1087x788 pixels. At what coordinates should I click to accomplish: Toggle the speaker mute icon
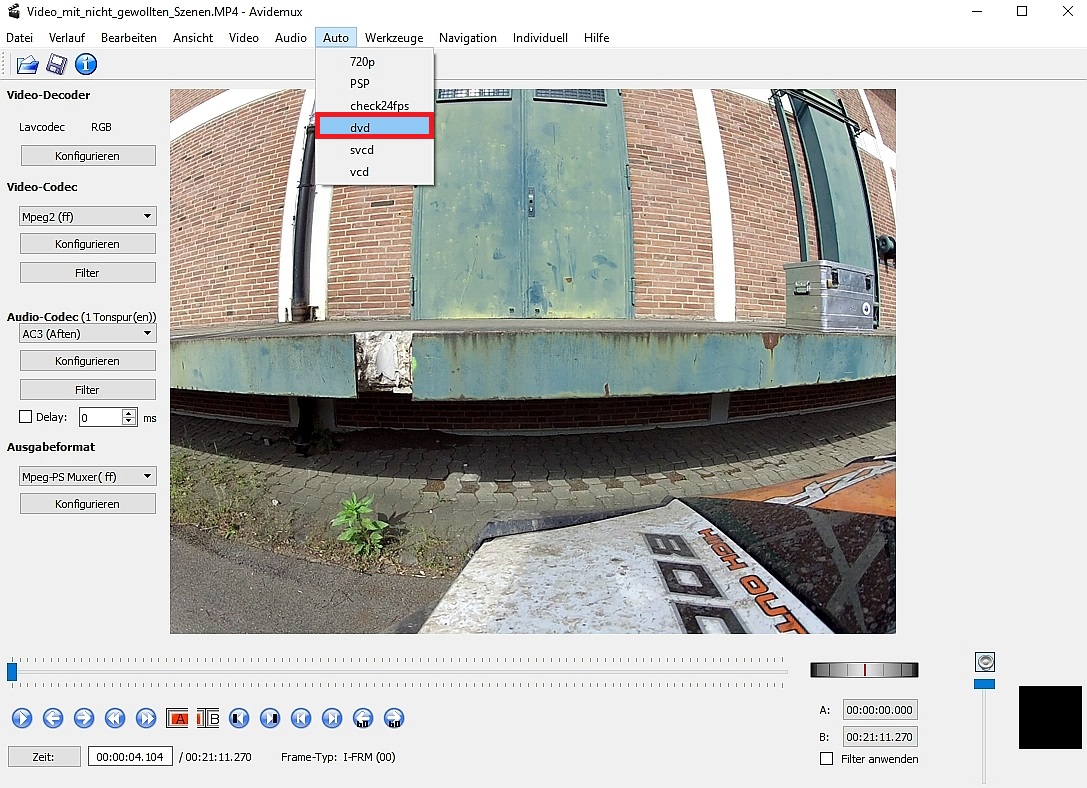985,662
